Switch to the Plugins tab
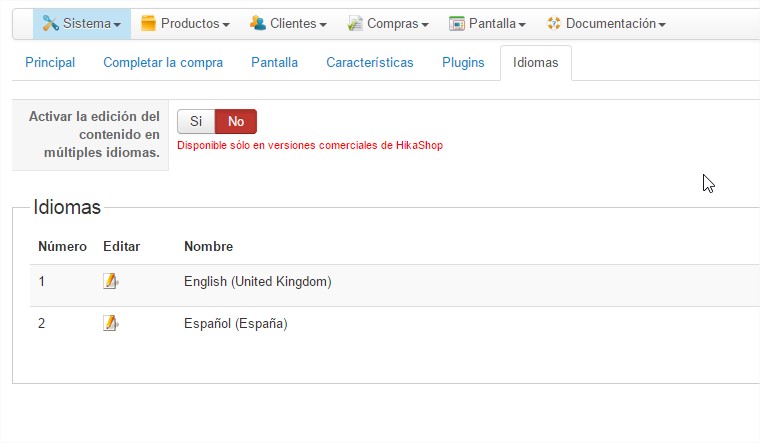The width and height of the screenshot is (760, 443). tap(463, 63)
